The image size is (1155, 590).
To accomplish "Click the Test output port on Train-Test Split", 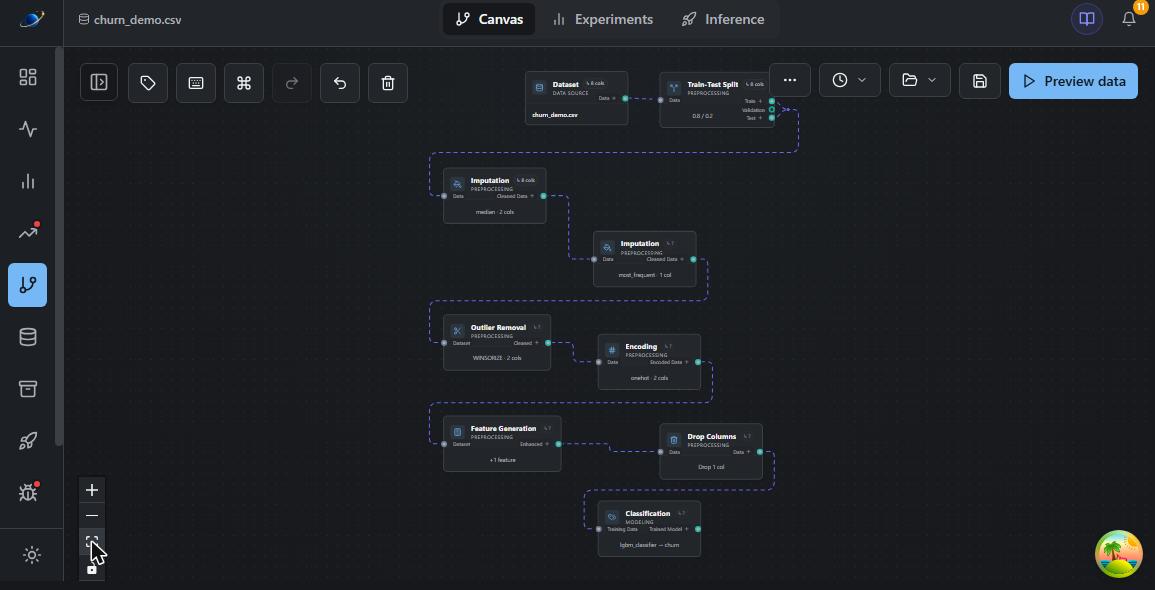I will (x=772, y=118).
